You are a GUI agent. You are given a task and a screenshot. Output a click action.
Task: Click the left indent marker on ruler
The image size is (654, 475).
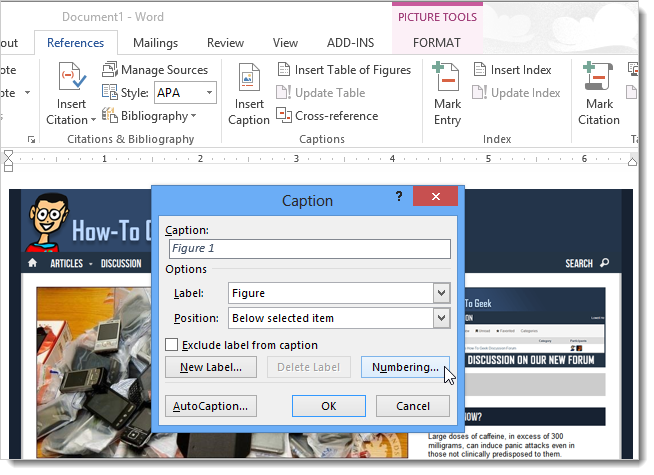coord(8,161)
